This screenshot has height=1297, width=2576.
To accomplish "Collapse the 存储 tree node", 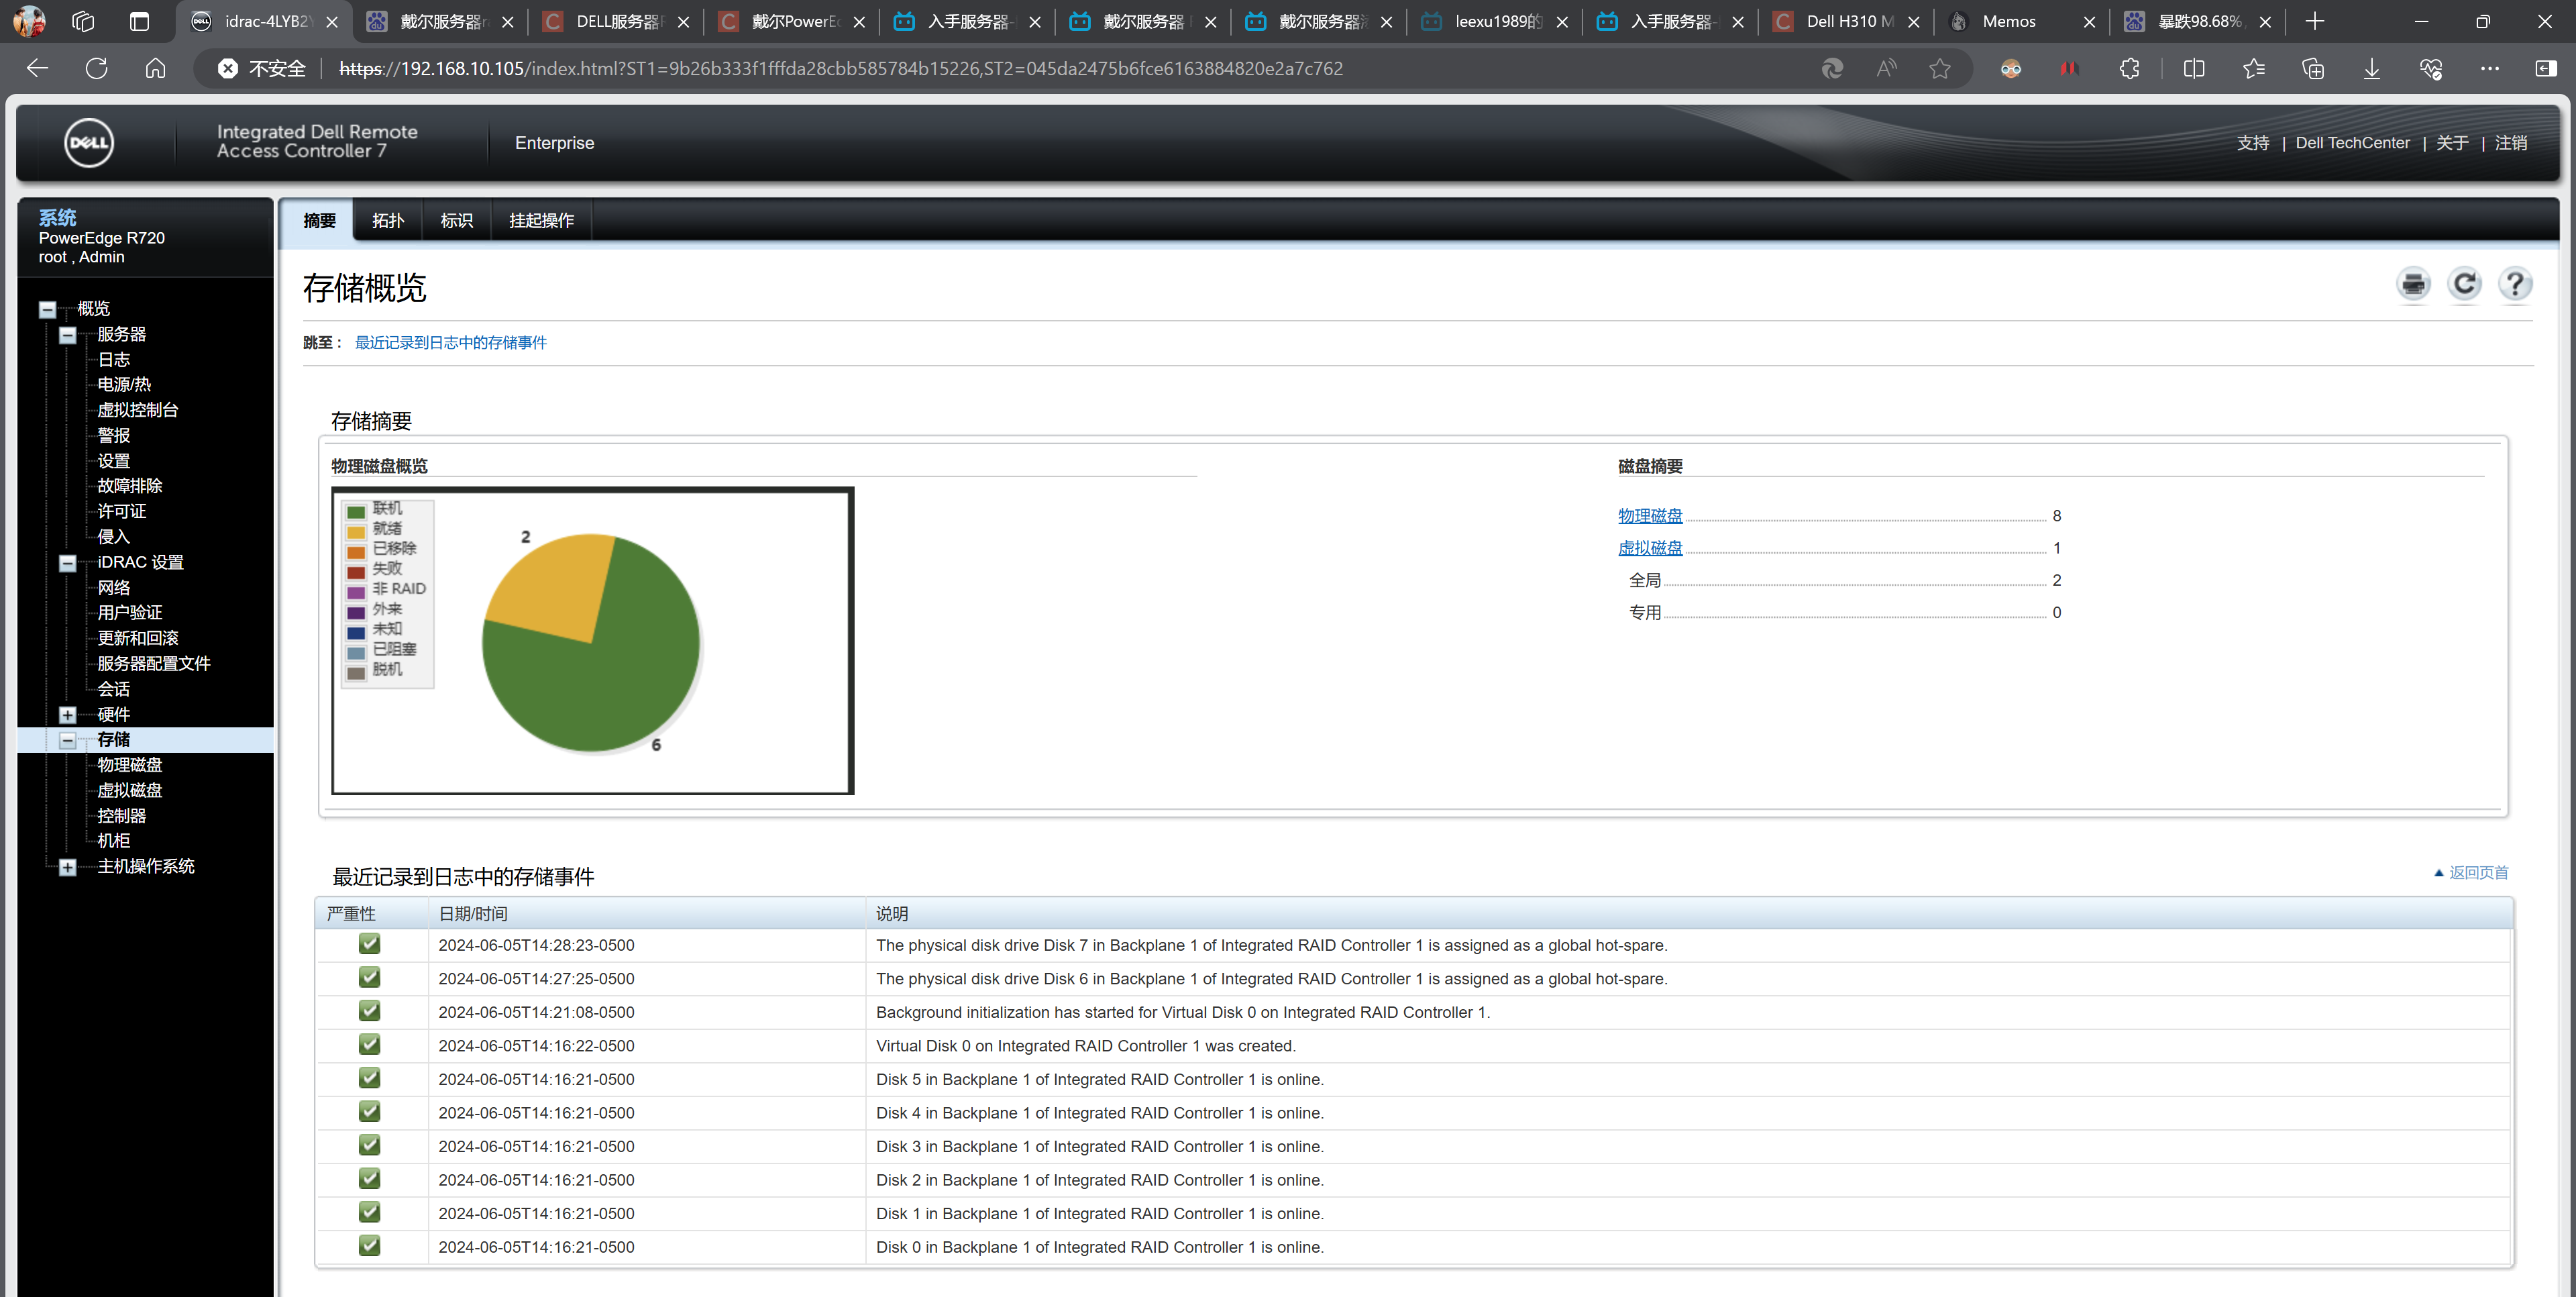I will [x=68, y=741].
